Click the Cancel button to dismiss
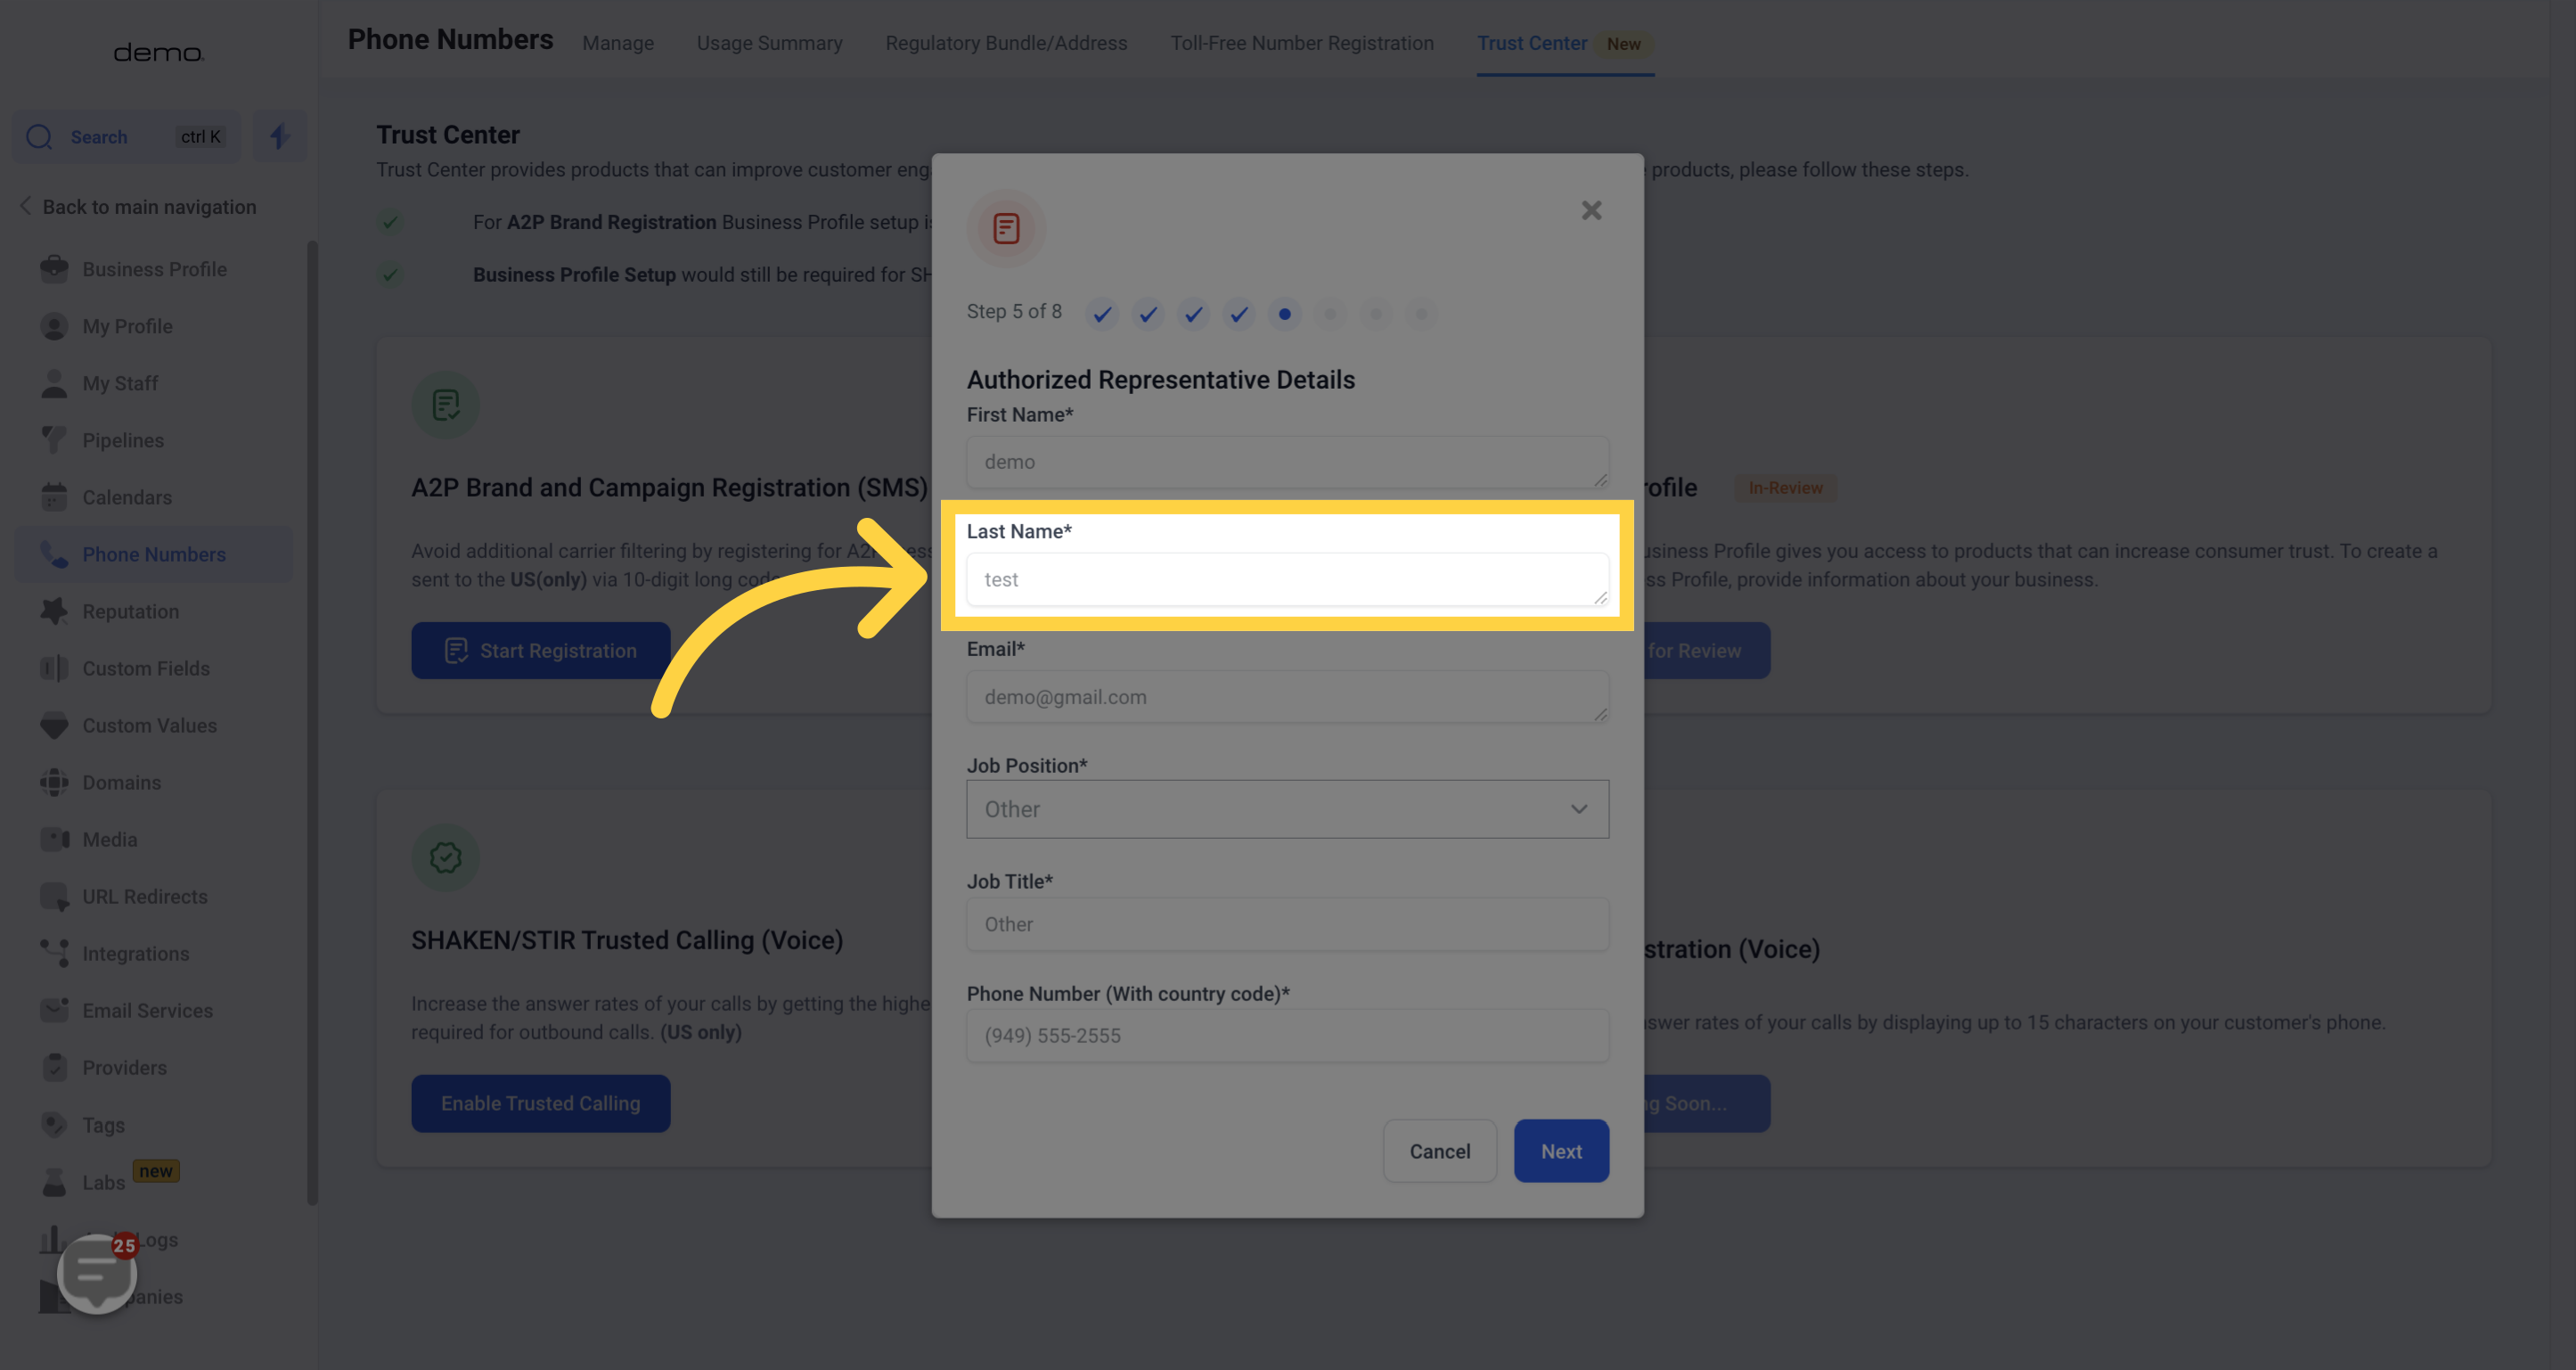 point(1440,1150)
